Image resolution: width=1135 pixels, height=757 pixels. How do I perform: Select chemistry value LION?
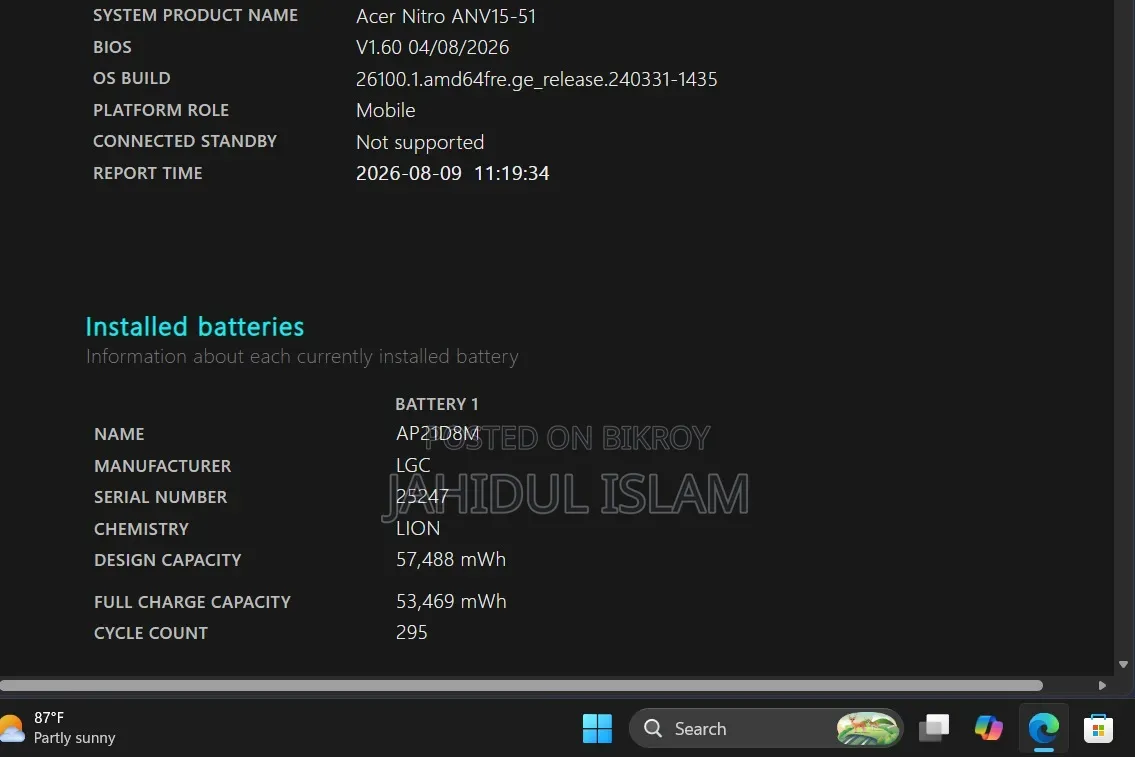pyautogui.click(x=418, y=528)
